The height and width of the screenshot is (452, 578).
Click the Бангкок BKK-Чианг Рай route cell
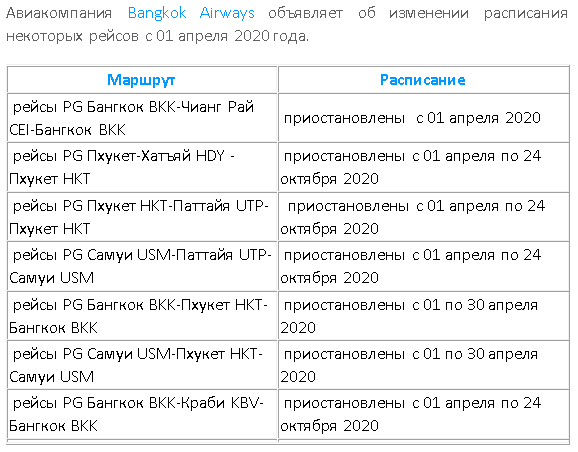(142, 118)
